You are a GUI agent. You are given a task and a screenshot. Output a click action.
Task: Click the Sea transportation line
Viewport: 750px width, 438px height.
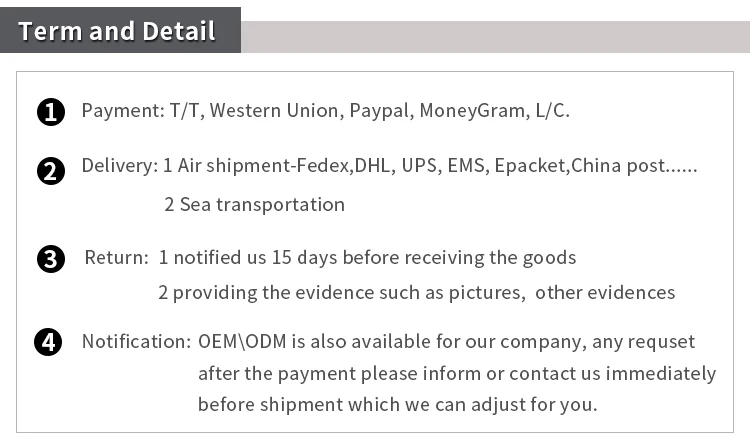point(254,205)
